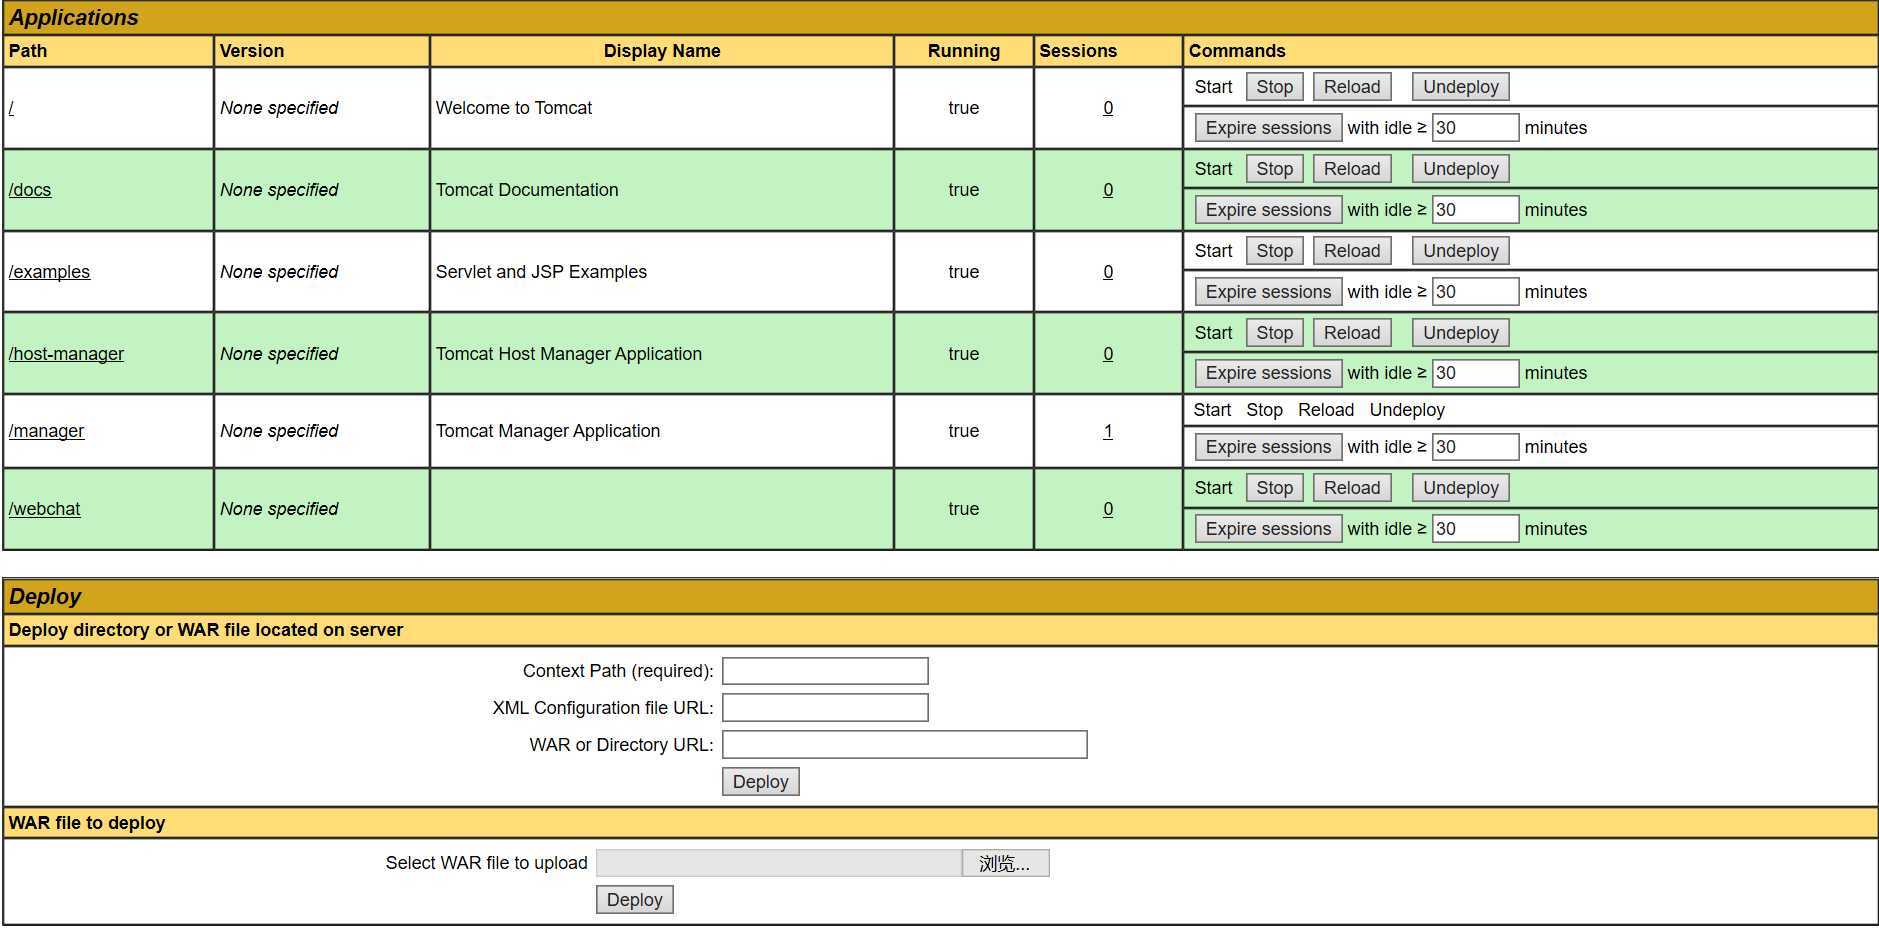Image resolution: width=1879 pixels, height=928 pixels.
Task: Reload the /docs application
Action: pyautogui.click(x=1352, y=169)
